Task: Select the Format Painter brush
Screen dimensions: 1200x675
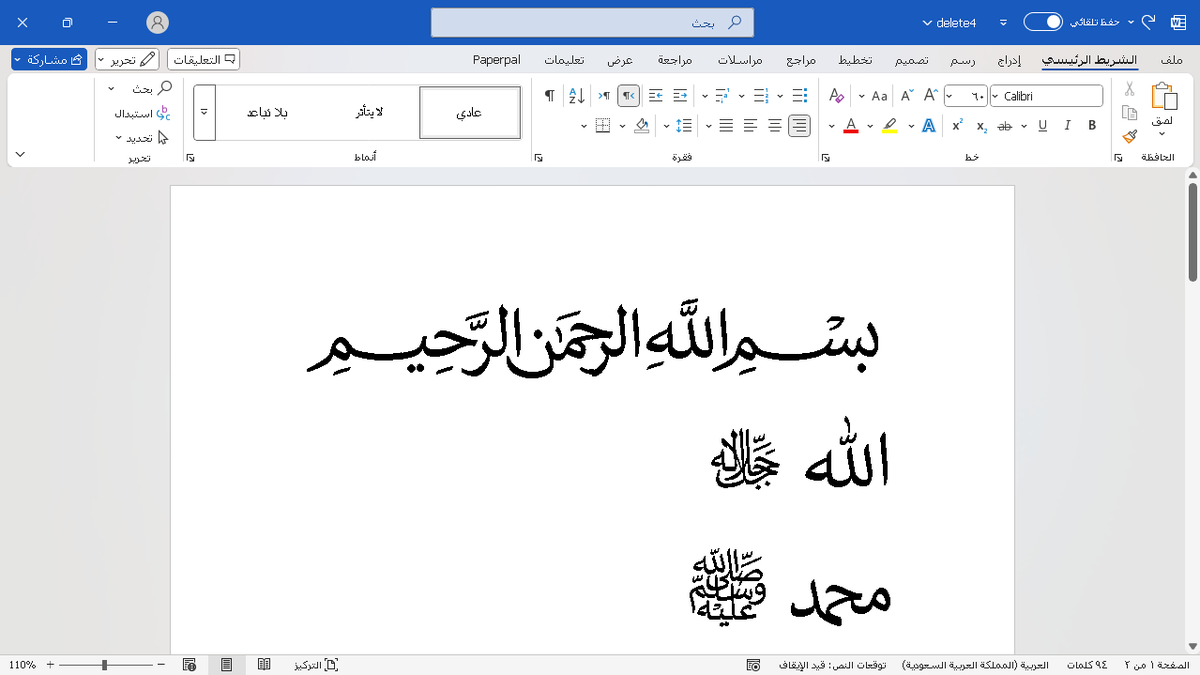Action: pos(1130,136)
